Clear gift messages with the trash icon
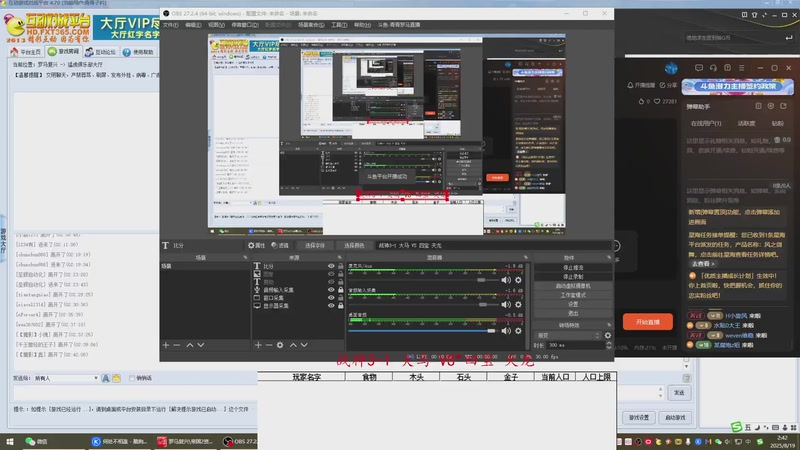The width and height of the screenshot is (800, 450). (x=777, y=140)
